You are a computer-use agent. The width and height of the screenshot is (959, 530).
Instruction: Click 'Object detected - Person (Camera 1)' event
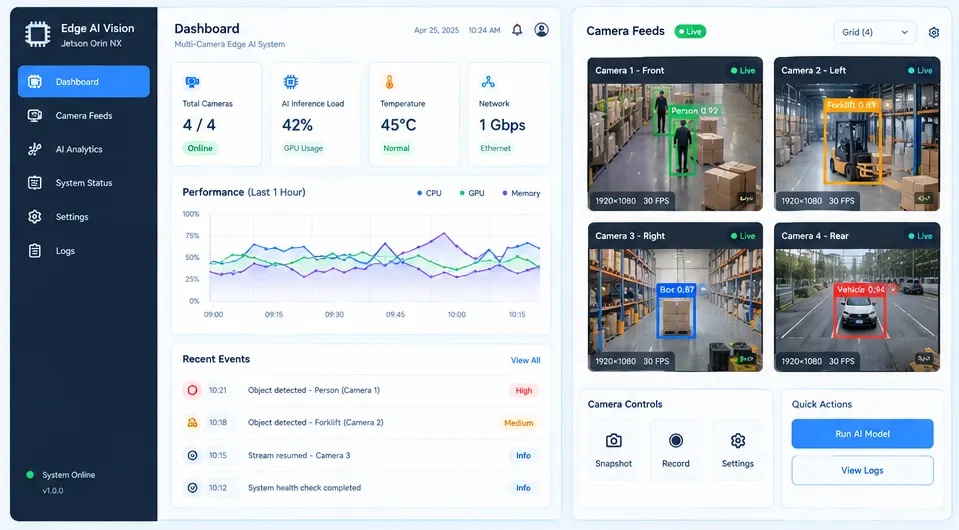coord(314,390)
